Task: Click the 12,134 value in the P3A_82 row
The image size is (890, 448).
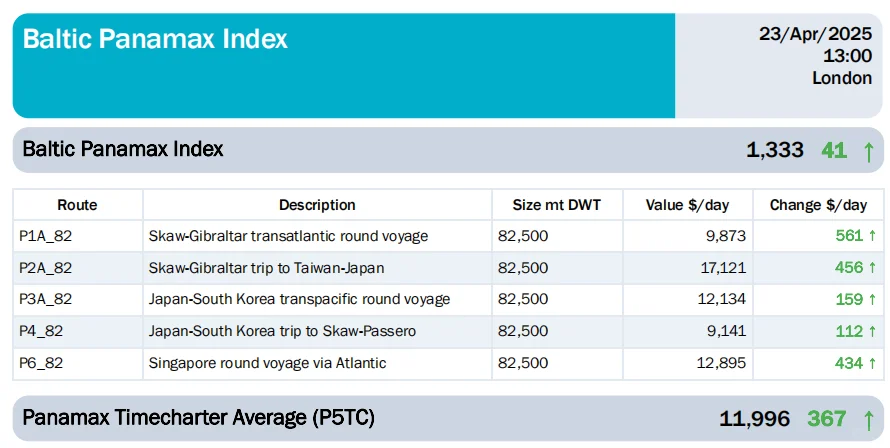Action: 720,299
